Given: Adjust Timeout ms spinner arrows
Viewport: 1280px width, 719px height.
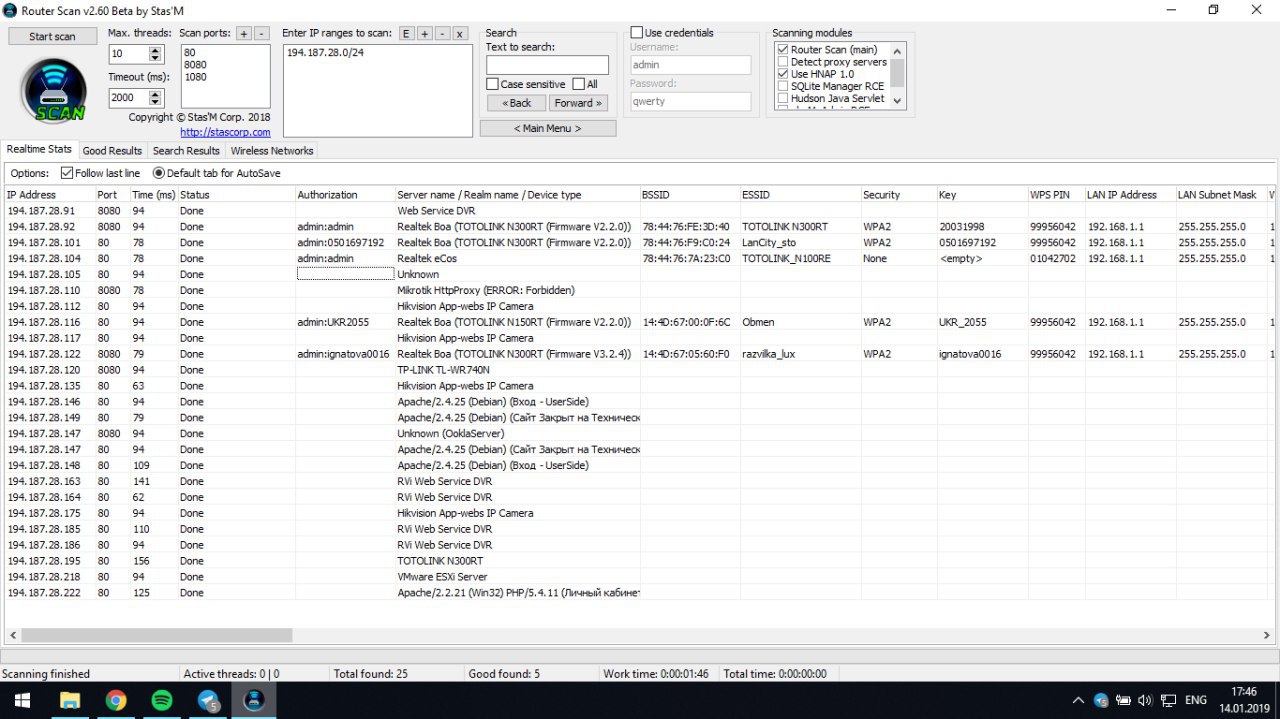Looking at the screenshot, I should (155, 98).
